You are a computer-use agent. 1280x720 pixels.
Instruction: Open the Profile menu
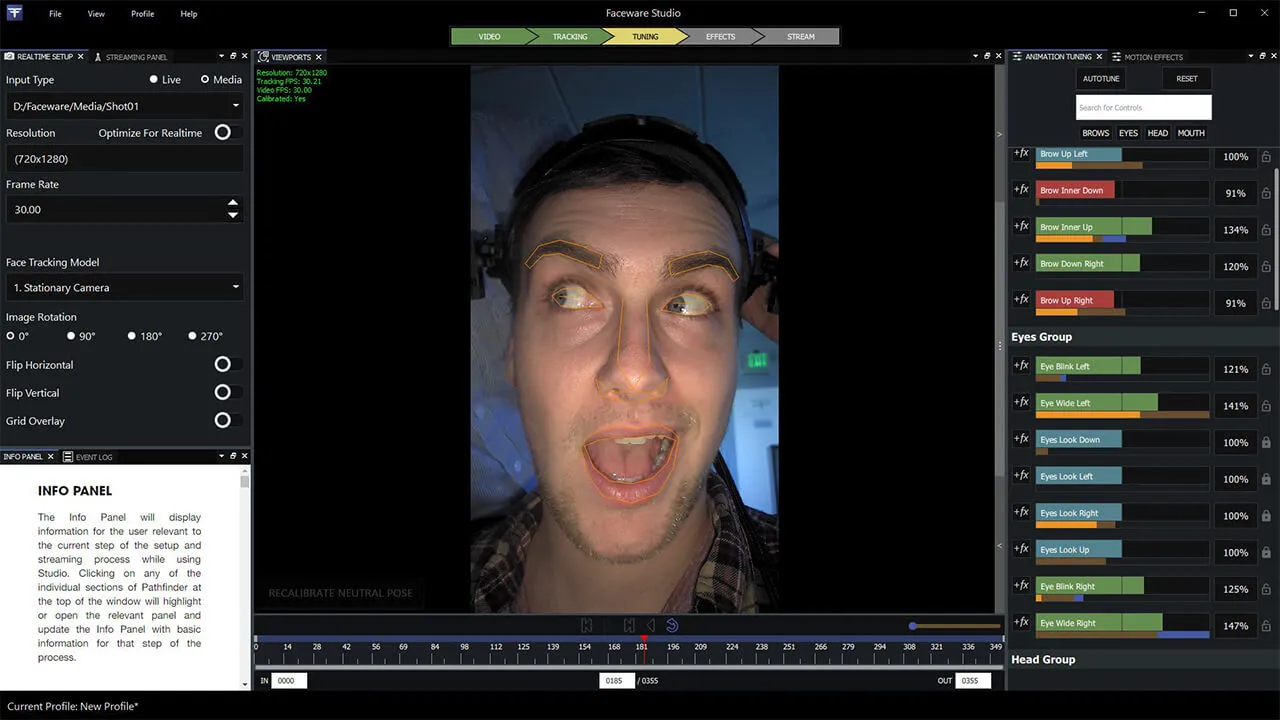click(x=142, y=14)
